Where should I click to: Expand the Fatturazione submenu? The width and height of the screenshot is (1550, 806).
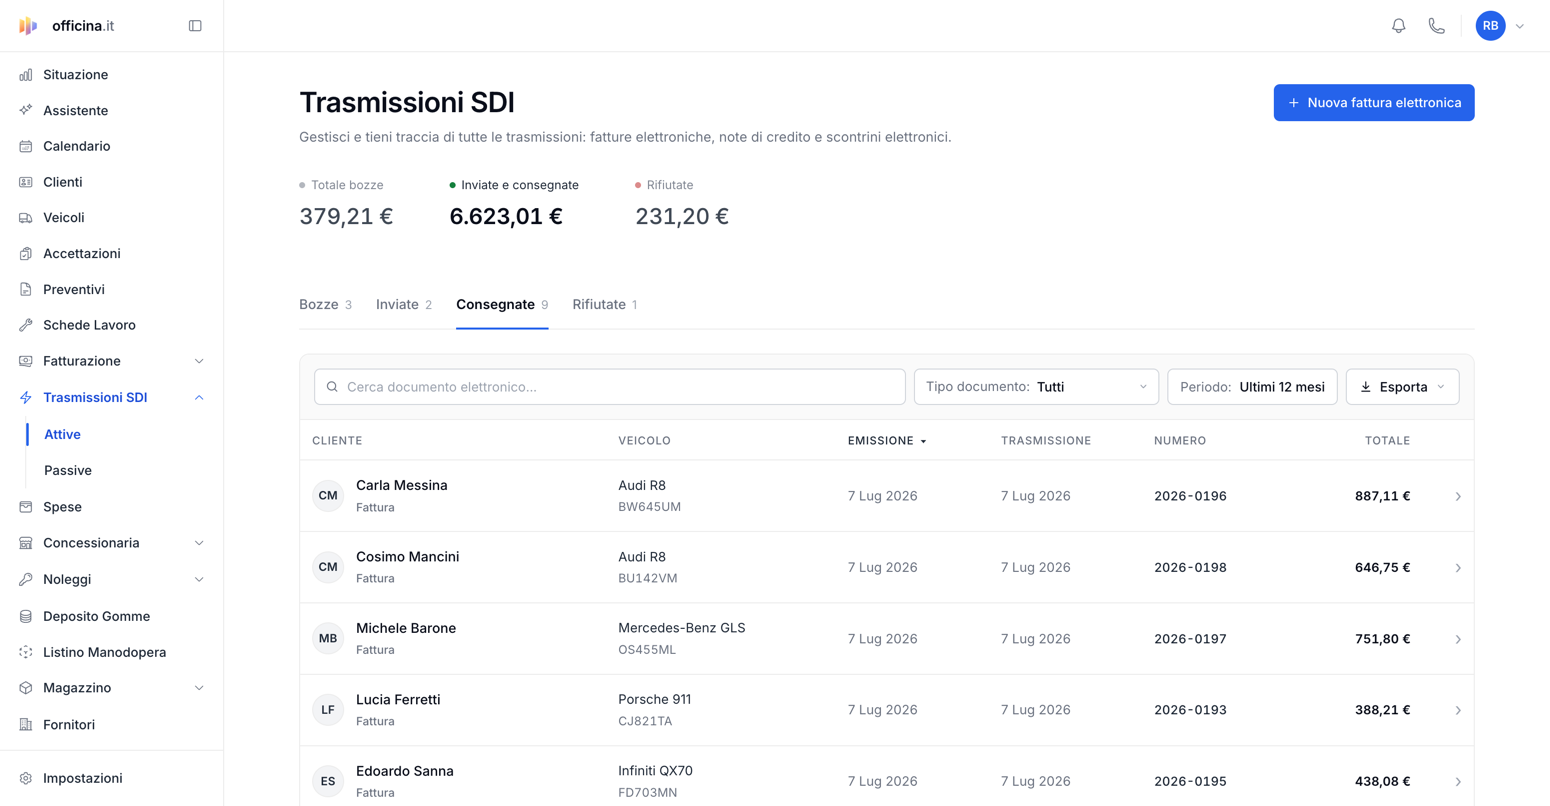click(111, 361)
